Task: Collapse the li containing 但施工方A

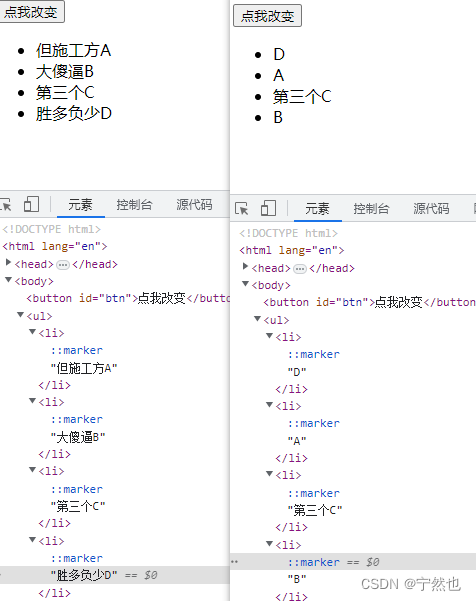Action: point(33,332)
